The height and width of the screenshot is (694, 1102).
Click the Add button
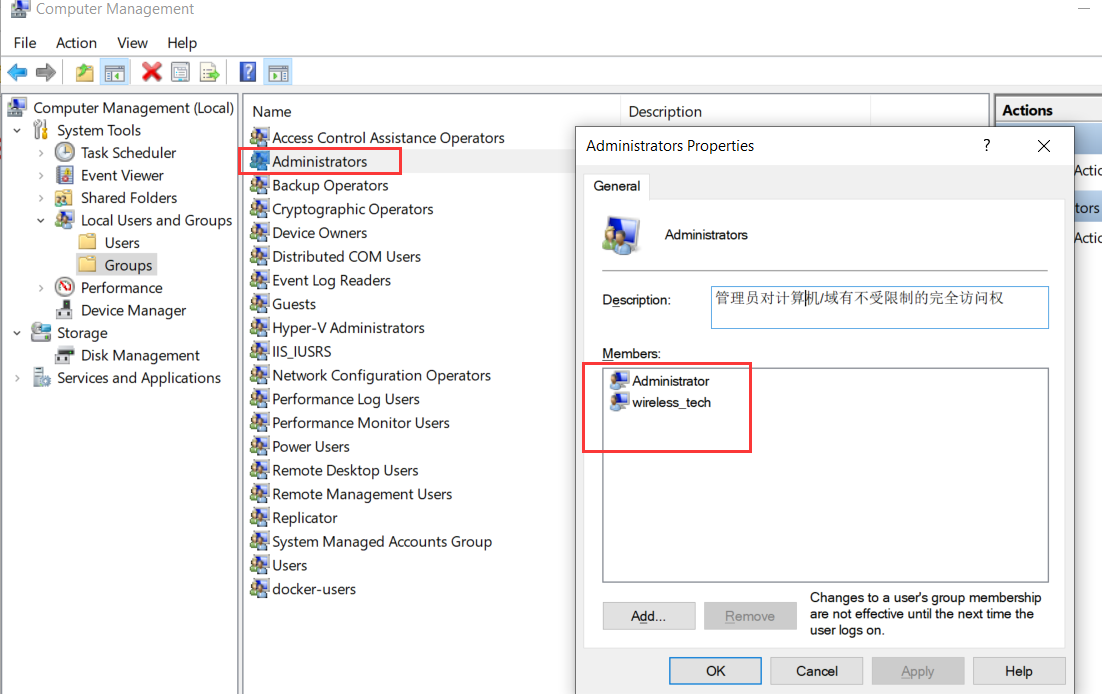648,615
